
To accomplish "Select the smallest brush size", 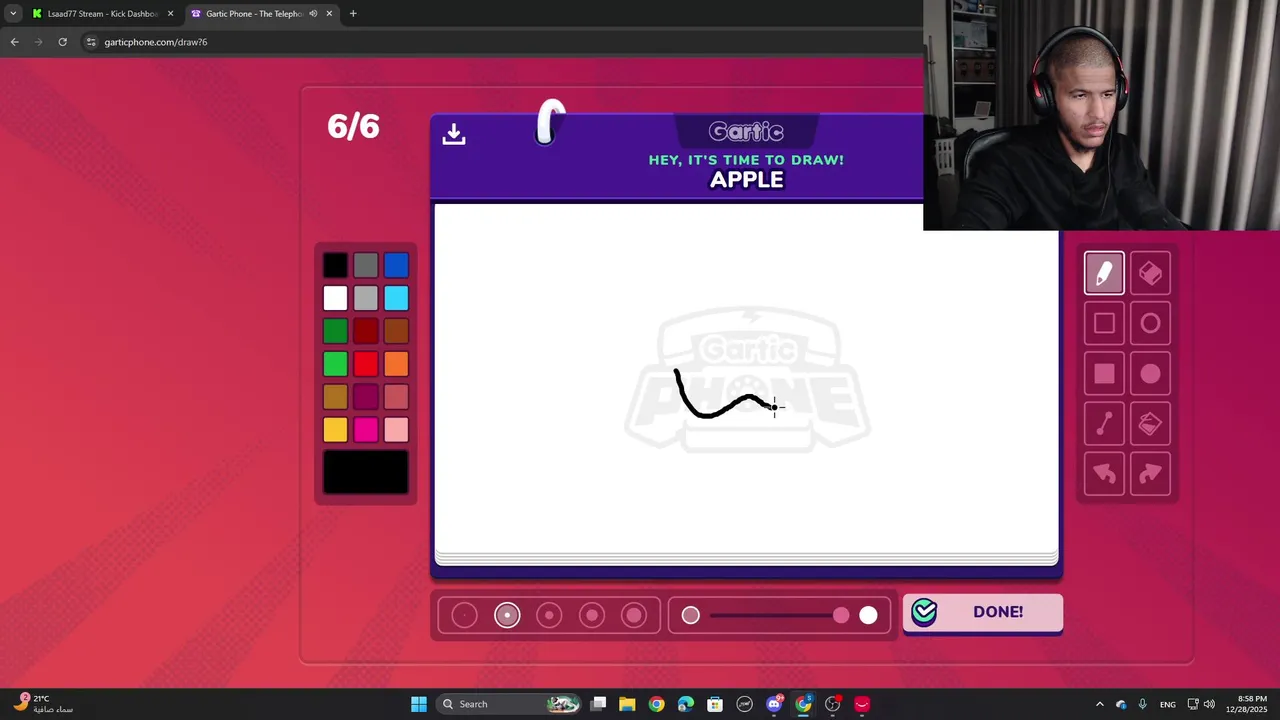I will pos(464,616).
